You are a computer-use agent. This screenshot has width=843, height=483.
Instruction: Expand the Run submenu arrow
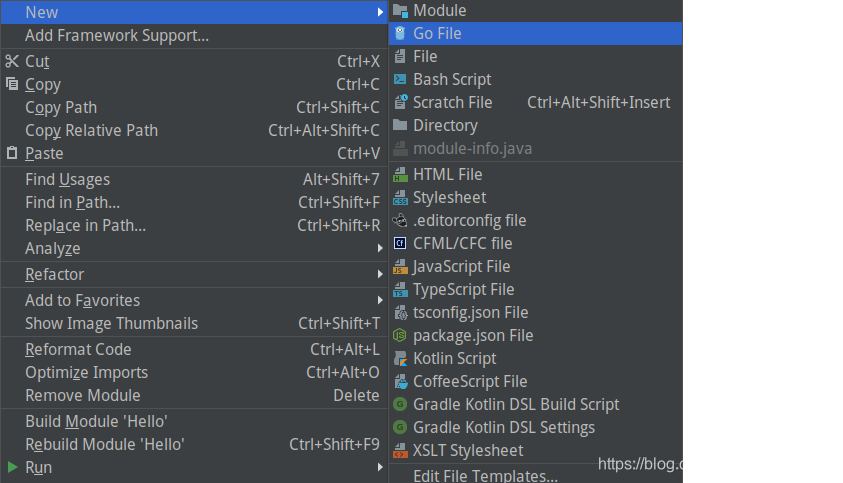coord(380,467)
